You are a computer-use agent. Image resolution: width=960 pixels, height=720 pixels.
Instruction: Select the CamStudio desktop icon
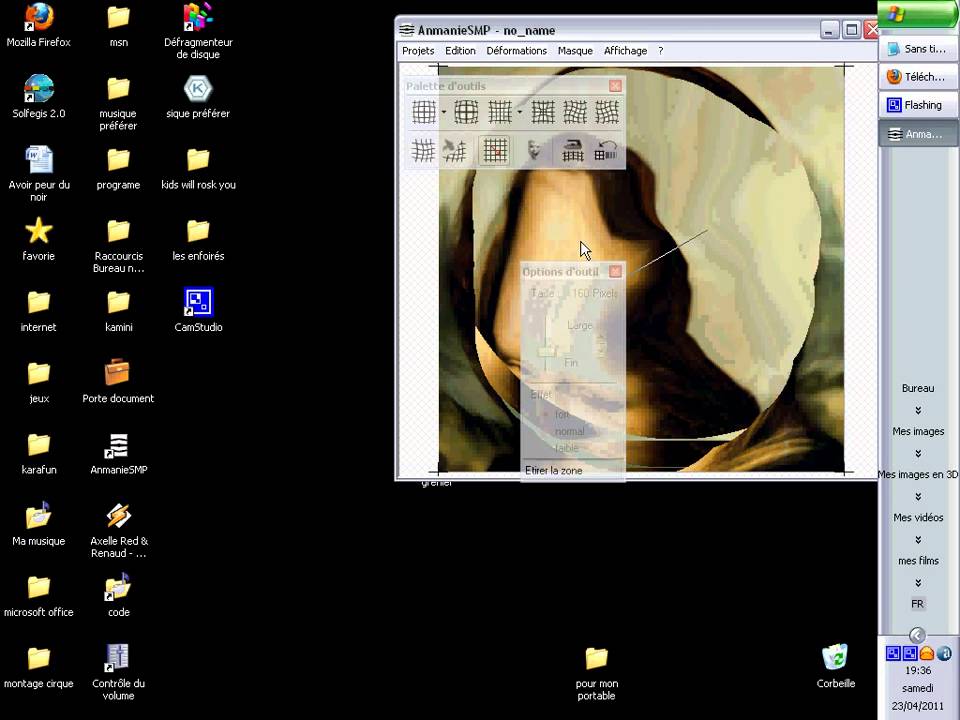(x=198, y=310)
